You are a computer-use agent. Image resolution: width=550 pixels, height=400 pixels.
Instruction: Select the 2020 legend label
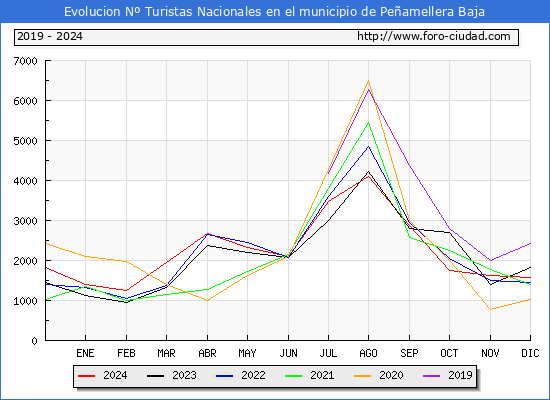391,375
